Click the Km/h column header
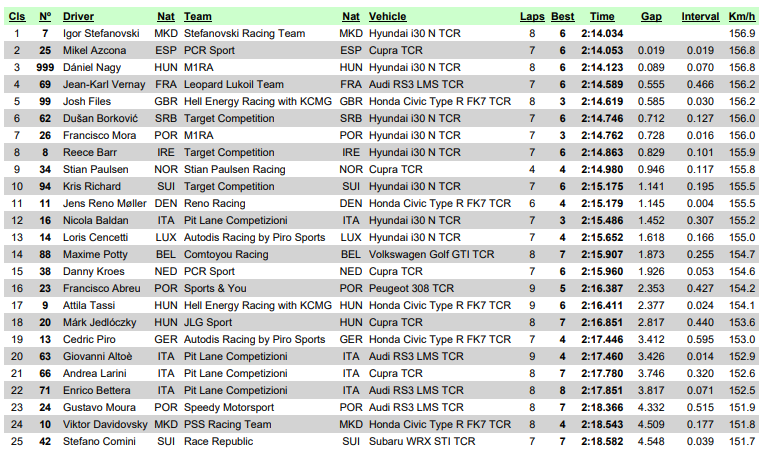The width and height of the screenshot is (765, 449). click(x=741, y=17)
